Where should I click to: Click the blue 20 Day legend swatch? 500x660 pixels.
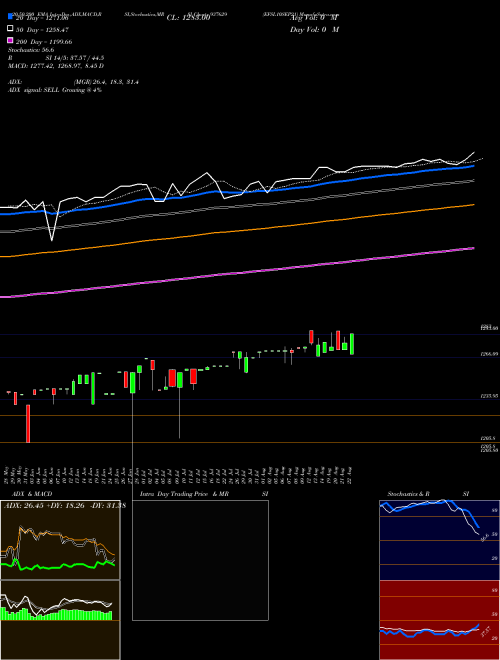(x=11, y=17)
